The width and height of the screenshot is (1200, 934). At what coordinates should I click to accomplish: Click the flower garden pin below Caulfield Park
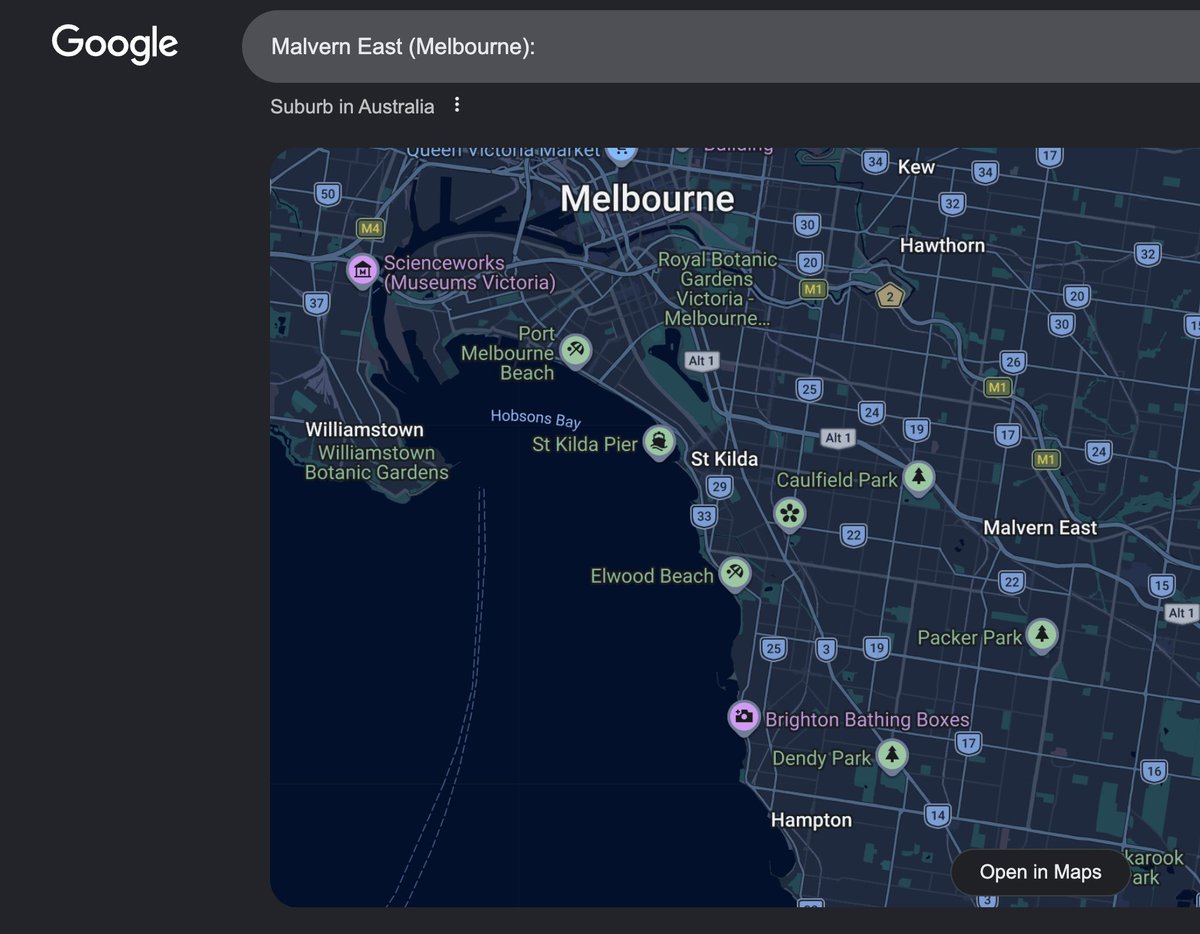click(789, 515)
